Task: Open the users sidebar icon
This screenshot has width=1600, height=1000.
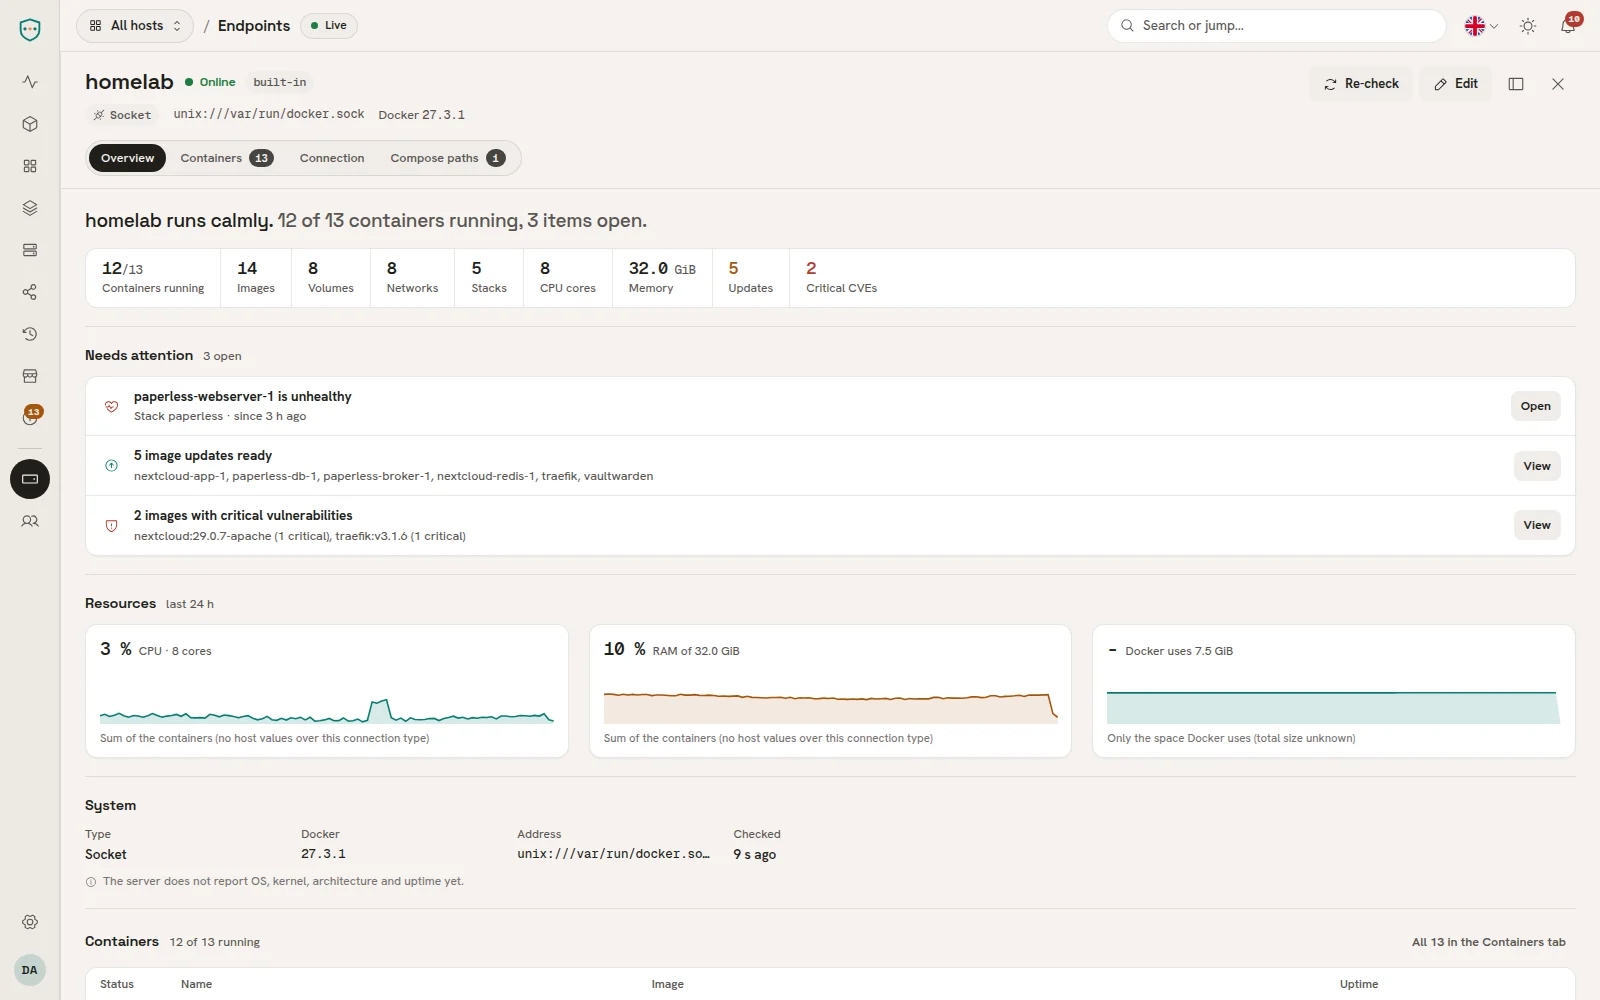Action: point(30,521)
